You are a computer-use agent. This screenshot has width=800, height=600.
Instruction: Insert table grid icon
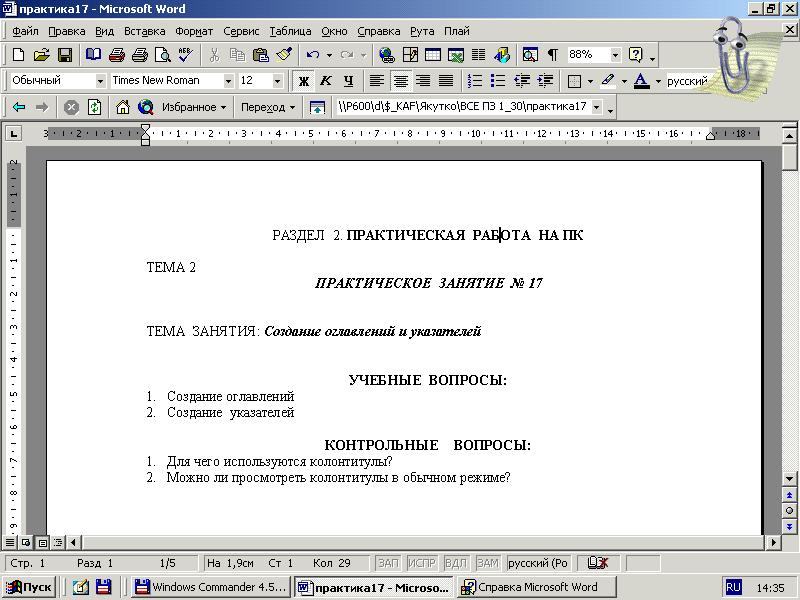pos(433,54)
